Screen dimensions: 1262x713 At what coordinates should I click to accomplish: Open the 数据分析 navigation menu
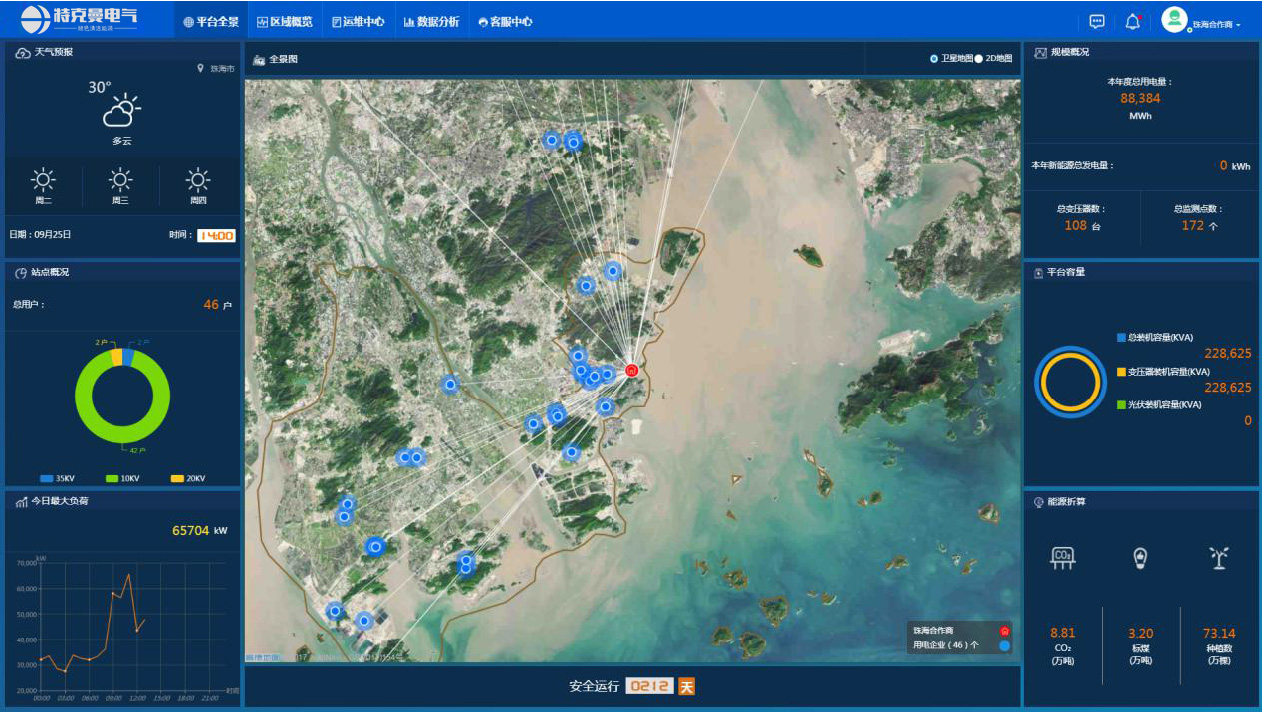pyautogui.click(x=431, y=21)
